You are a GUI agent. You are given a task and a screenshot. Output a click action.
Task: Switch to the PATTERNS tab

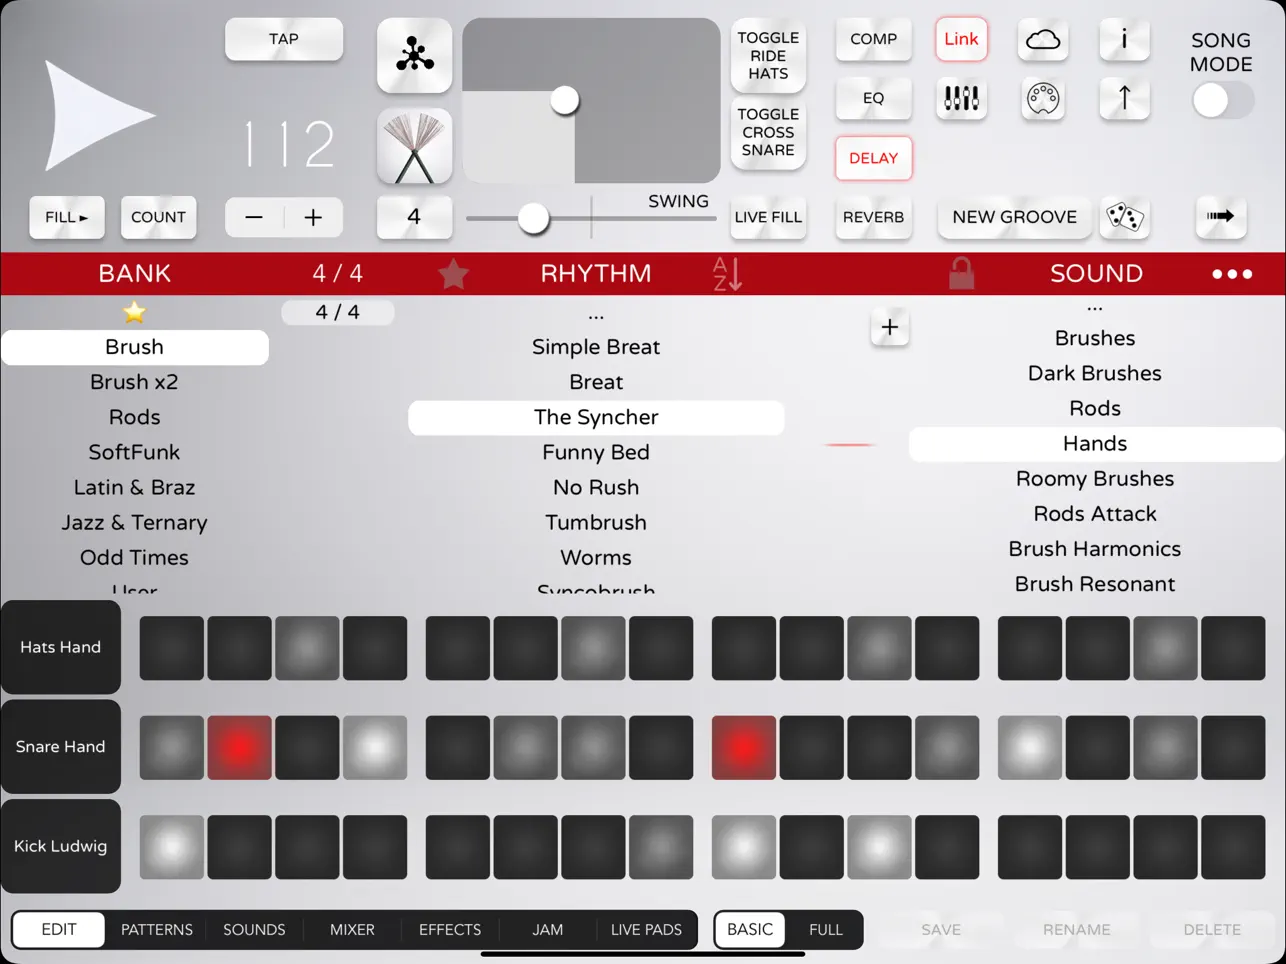157,929
